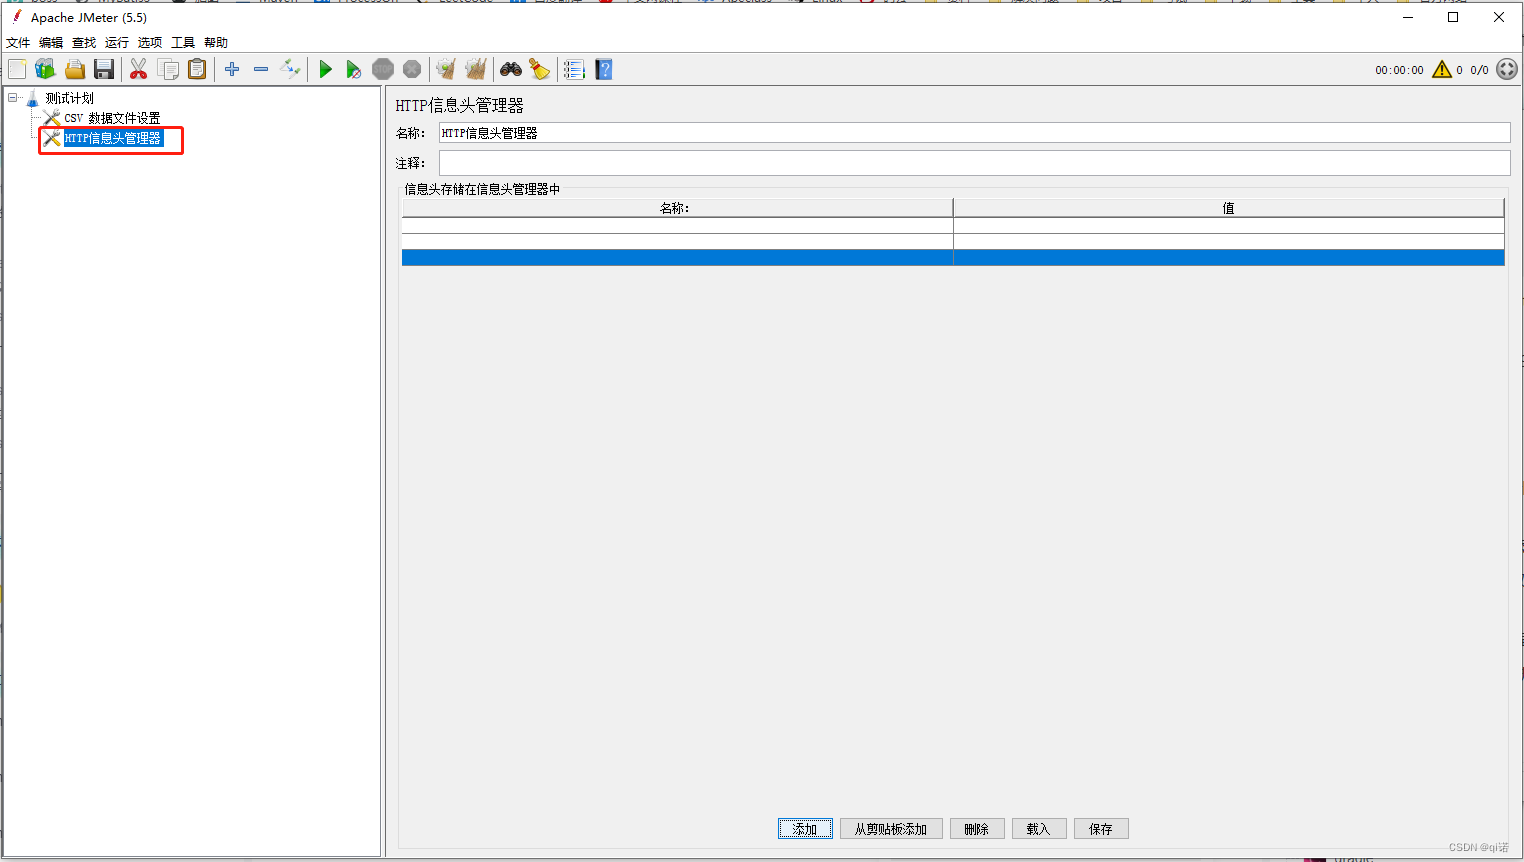Screen dimensions: 1524x862
Task: Click the 保存 button
Action: click(x=1101, y=829)
